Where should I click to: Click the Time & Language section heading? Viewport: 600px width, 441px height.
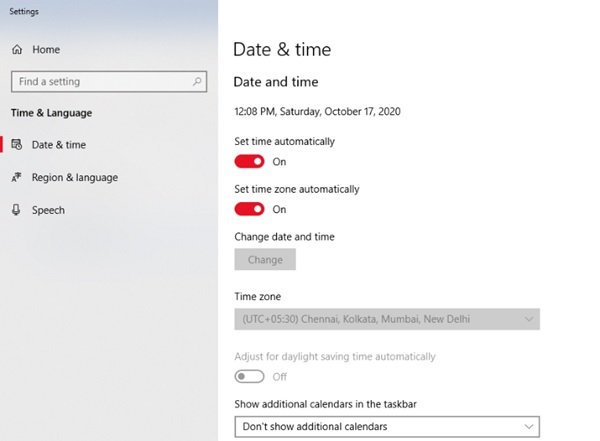(51, 113)
